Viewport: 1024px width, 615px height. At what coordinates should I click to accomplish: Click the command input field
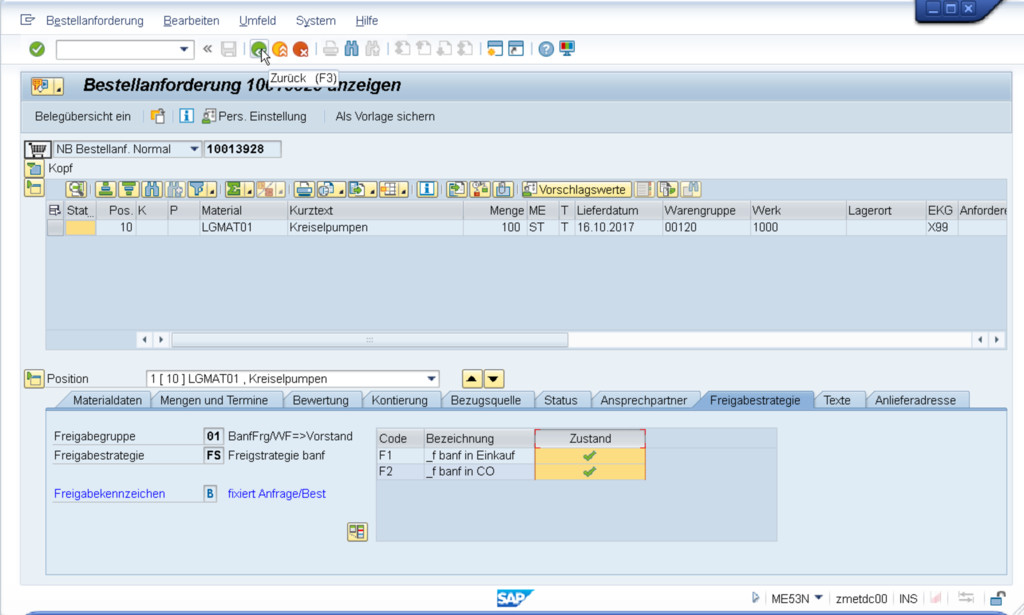click(x=118, y=49)
